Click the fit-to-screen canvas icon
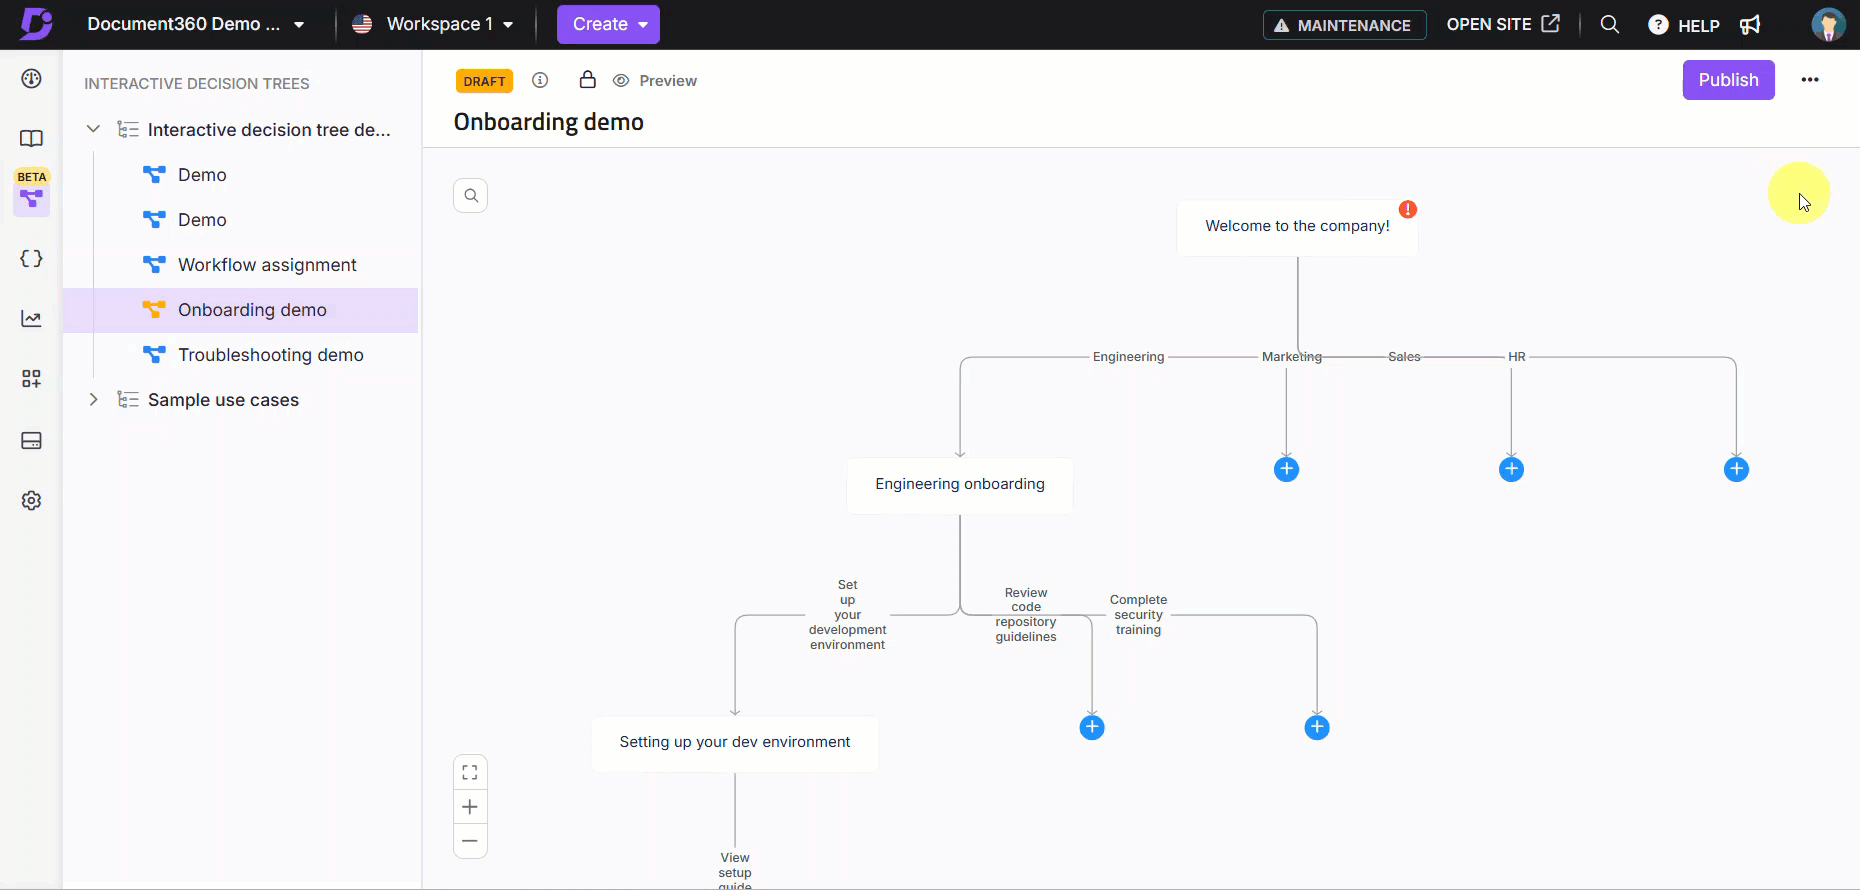Viewport: 1860px width, 890px height. point(470,772)
